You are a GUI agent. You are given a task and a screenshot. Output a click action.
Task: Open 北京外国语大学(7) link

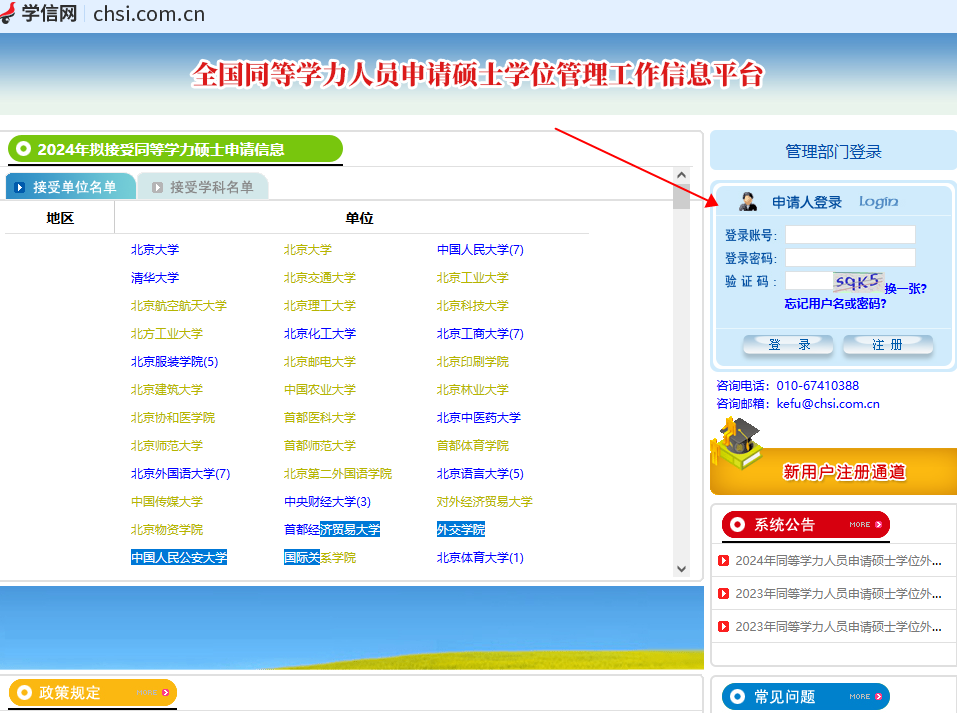(181, 474)
